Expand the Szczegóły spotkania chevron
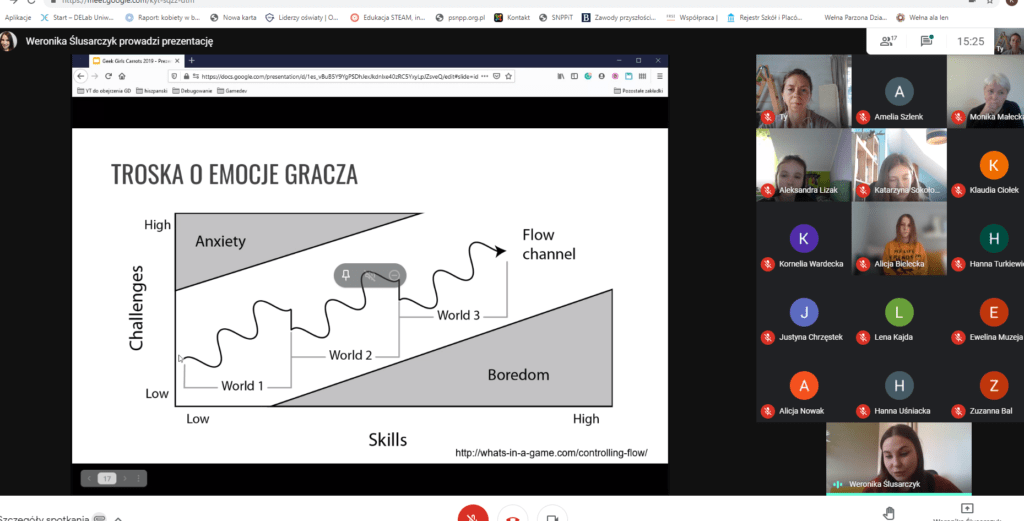Viewport: 1024px width, 521px height. (x=118, y=518)
